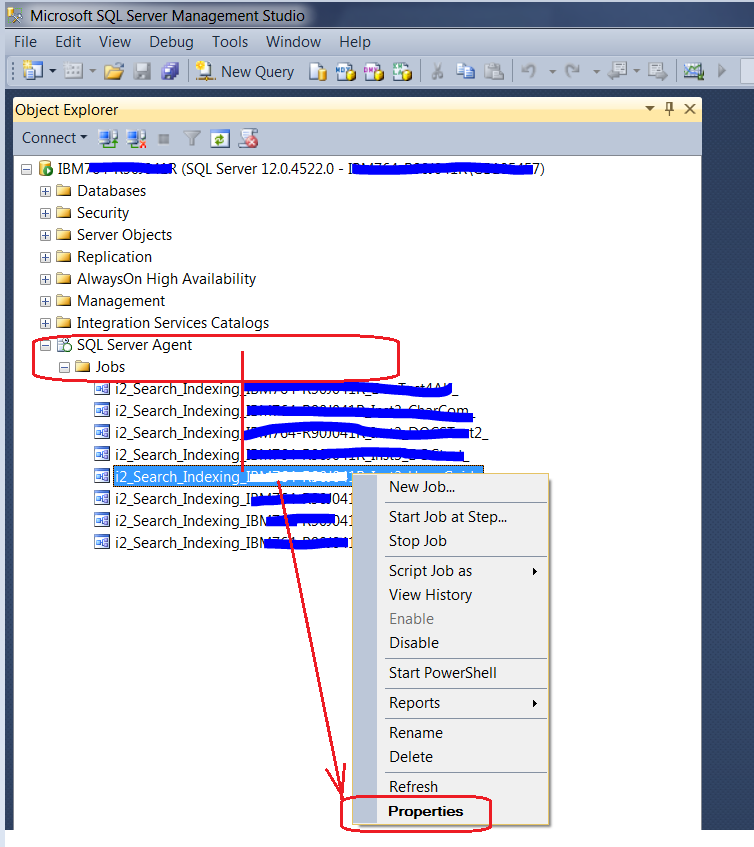Click the Start green arrow icon
The height and width of the screenshot is (847, 754).
722,71
